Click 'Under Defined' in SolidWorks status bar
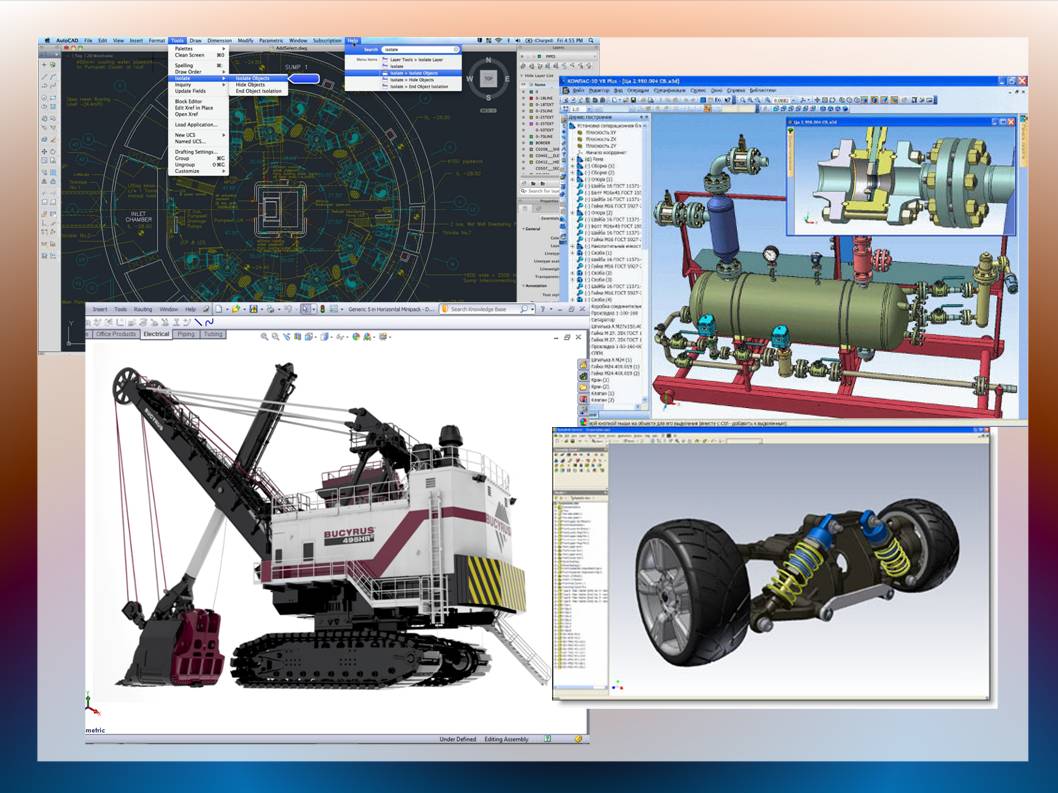 coord(457,739)
